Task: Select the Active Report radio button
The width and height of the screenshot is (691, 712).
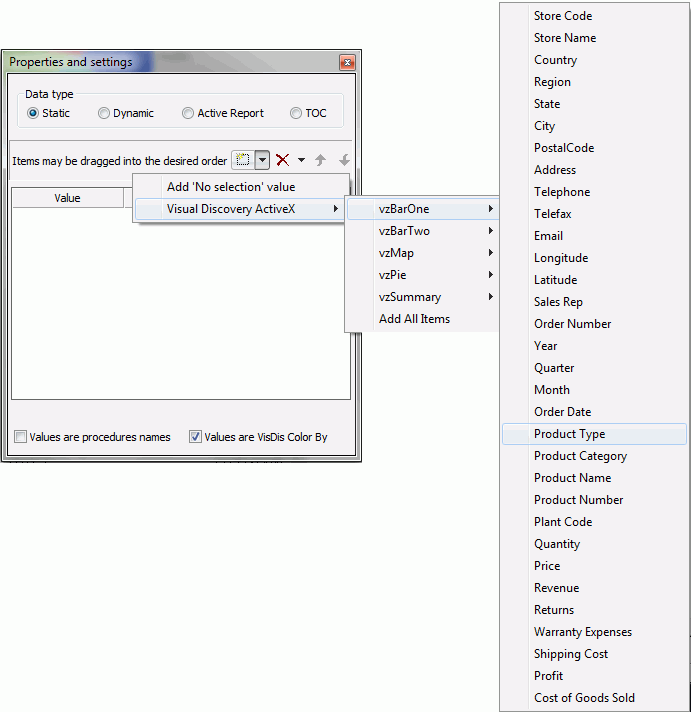Action: click(188, 113)
